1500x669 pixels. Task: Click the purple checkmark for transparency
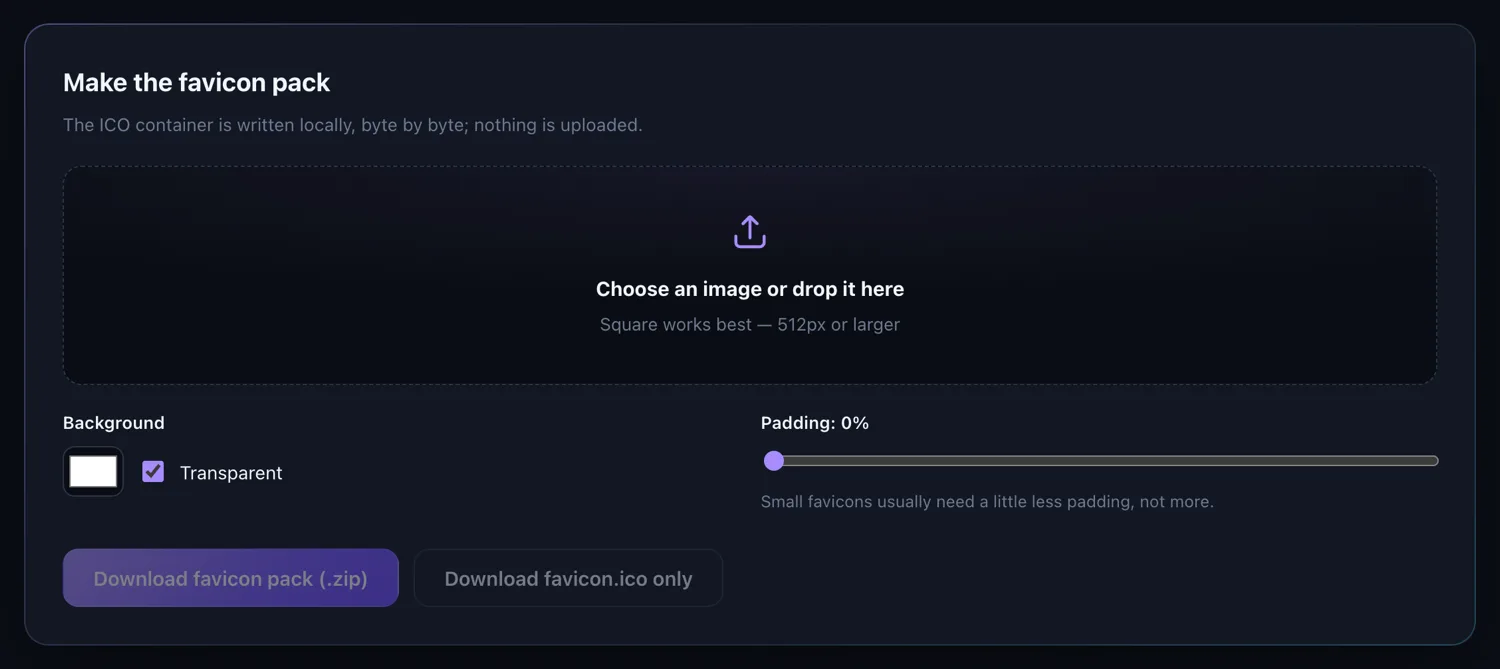[x=153, y=472]
